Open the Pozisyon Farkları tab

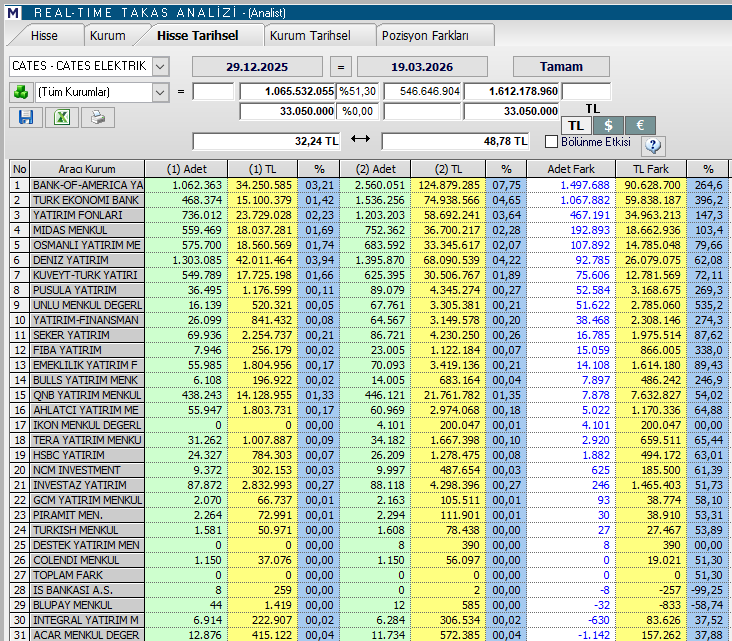coord(425,35)
